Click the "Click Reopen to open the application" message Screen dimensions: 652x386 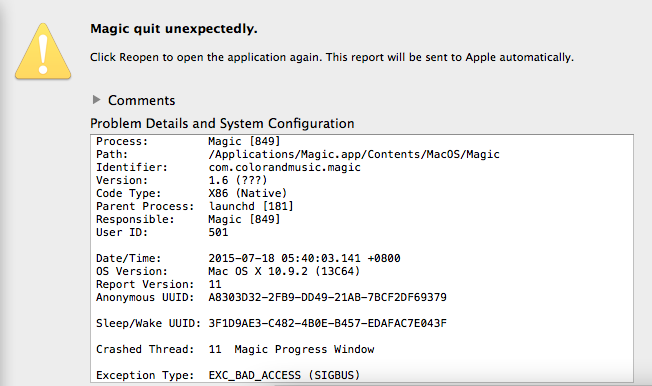tap(332, 57)
